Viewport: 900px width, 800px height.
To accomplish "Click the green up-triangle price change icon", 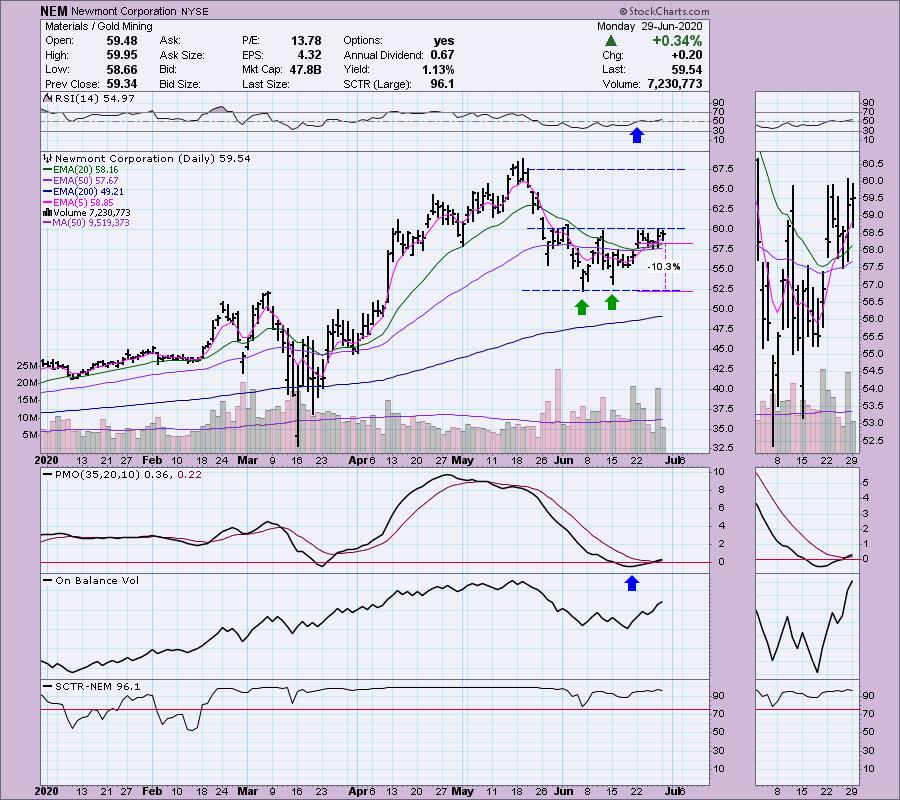I will [611, 41].
